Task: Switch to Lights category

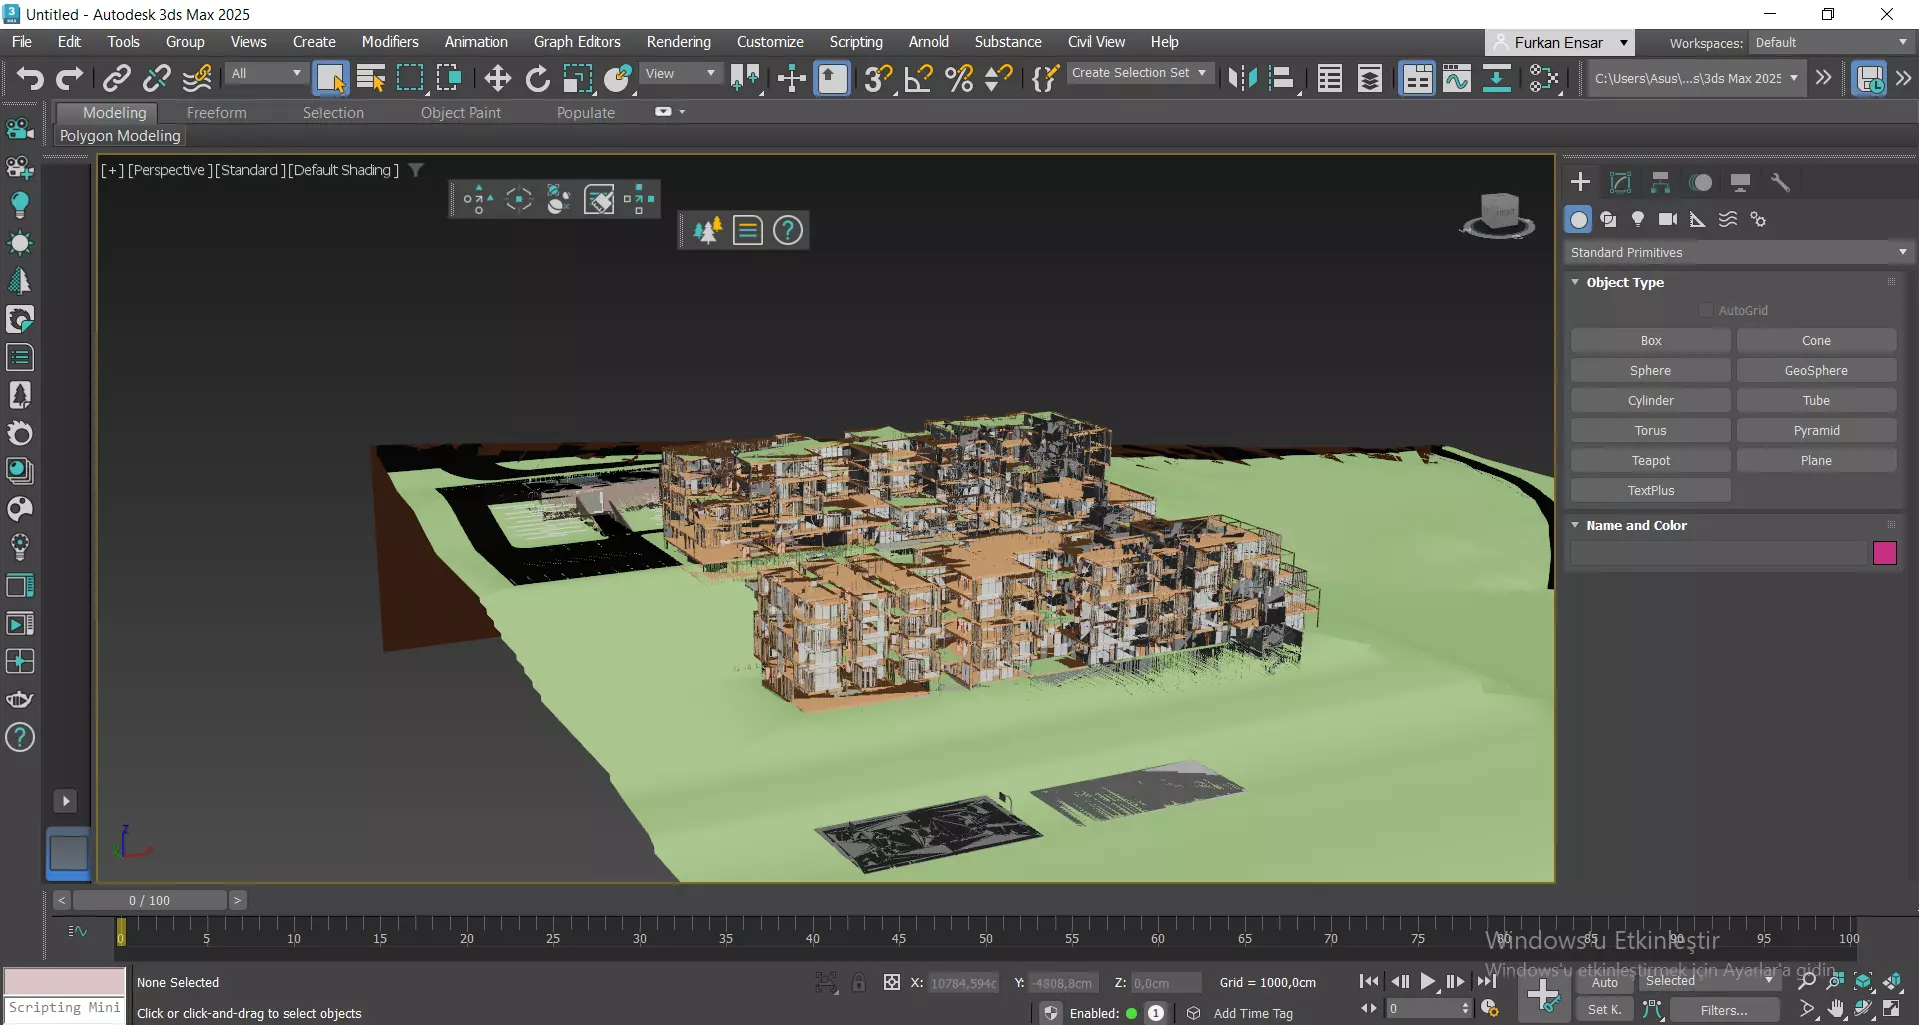Action: click(x=1638, y=219)
